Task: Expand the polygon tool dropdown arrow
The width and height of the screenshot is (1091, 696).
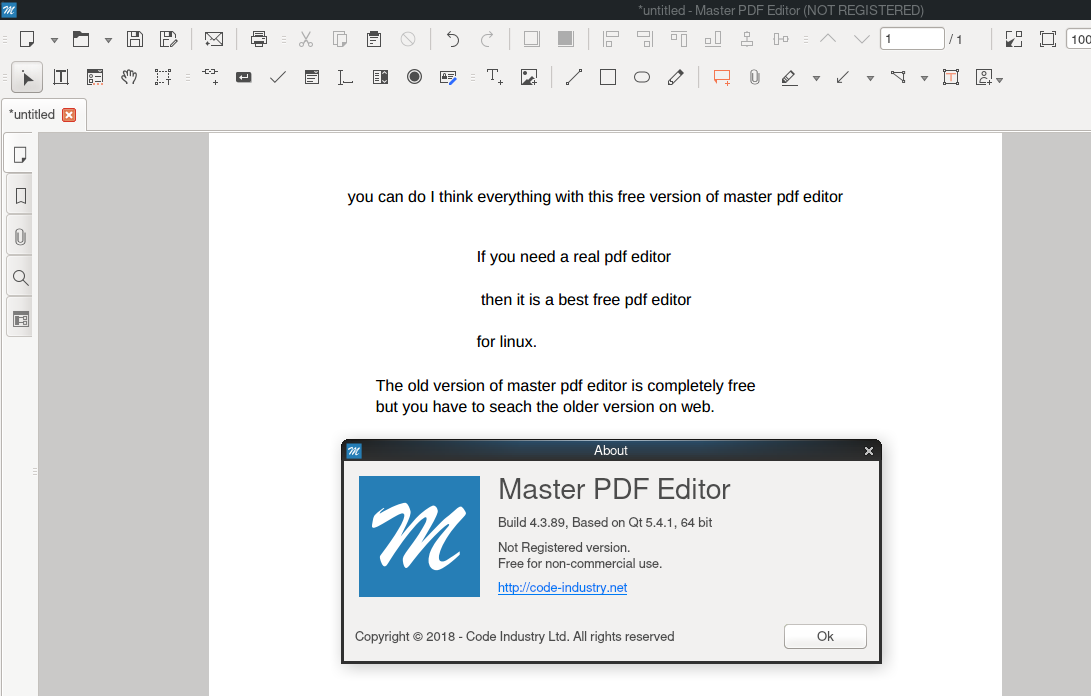Action: pyautogui.click(x=925, y=79)
